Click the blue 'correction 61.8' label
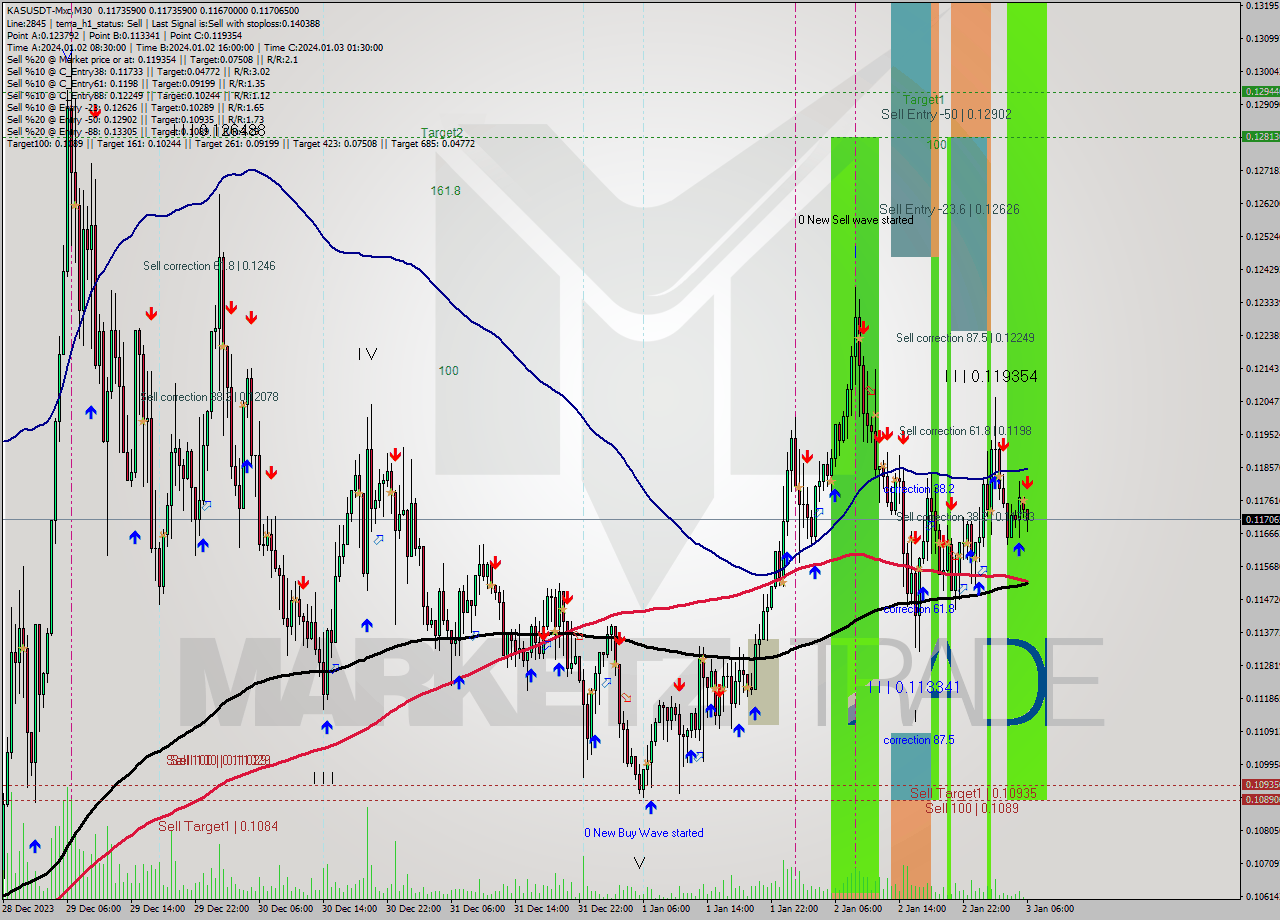1280x920 pixels. [x=919, y=609]
